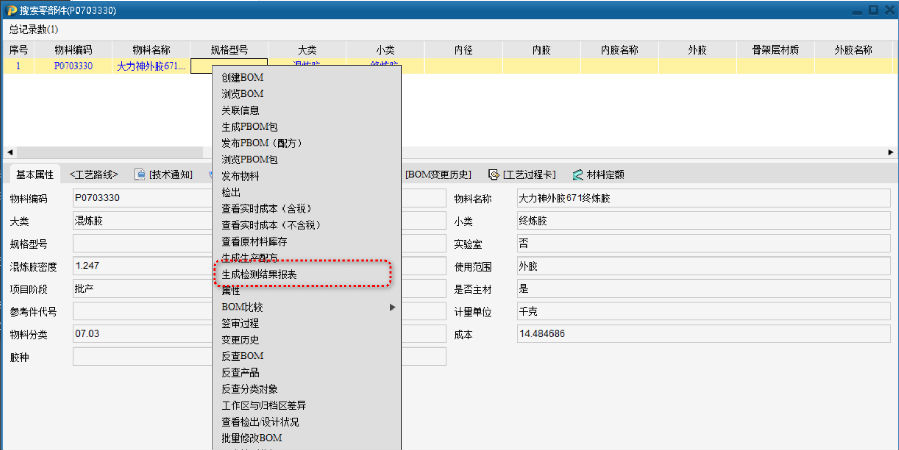This screenshot has width=899, height=450.
Task: Choose 查看原材料库存 menu entry
Action: coord(255,241)
